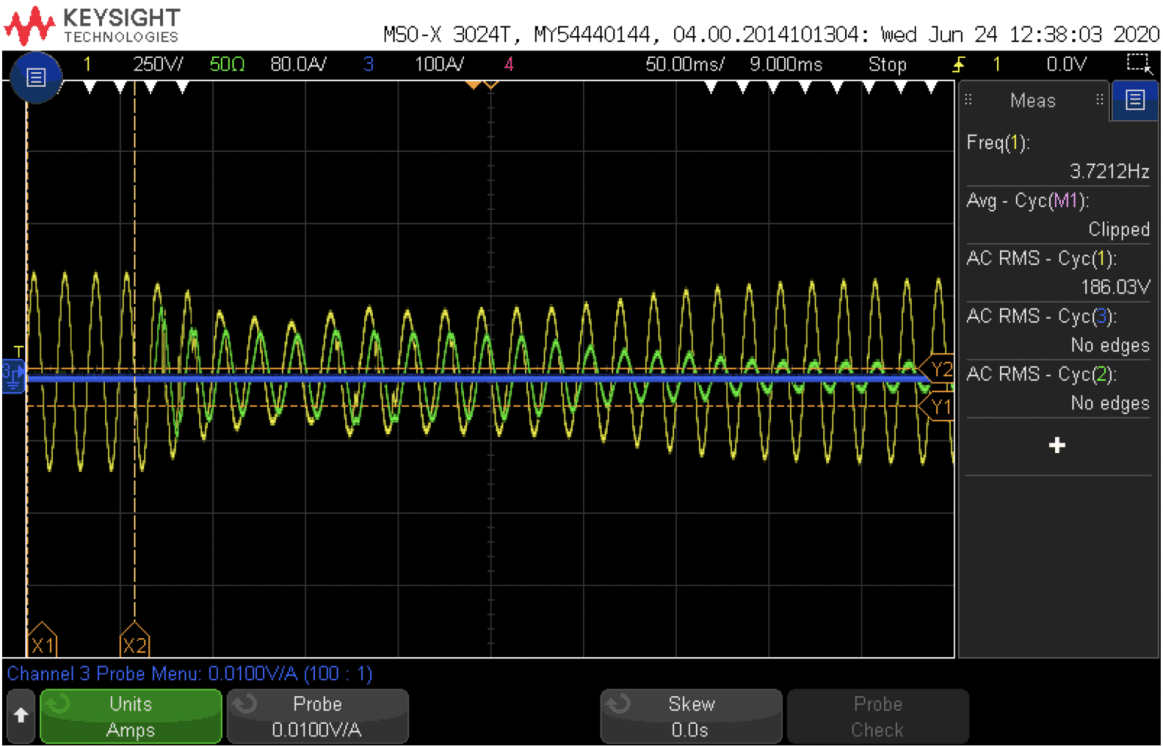Open the Probe 0.0100V/A softkey
Image resolution: width=1163 pixels, height=746 pixels.
click(x=317, y=716)
